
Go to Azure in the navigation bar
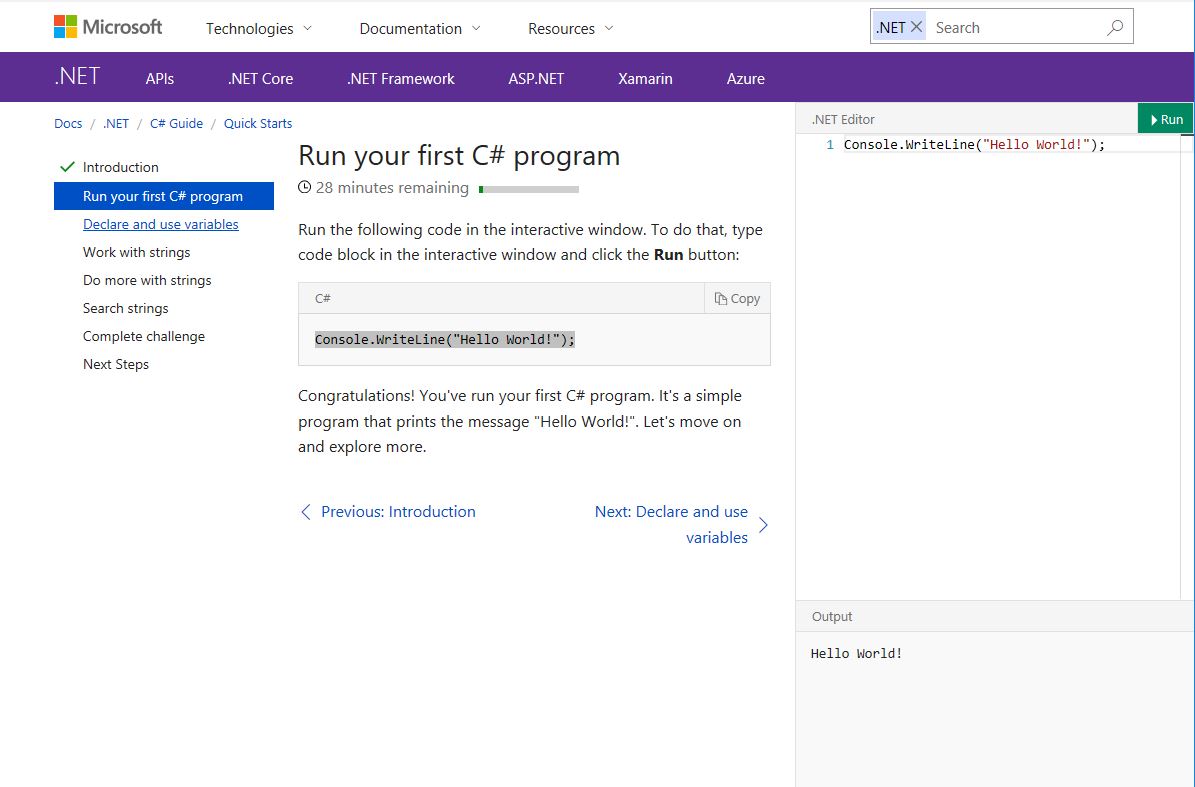coord(745,78)
